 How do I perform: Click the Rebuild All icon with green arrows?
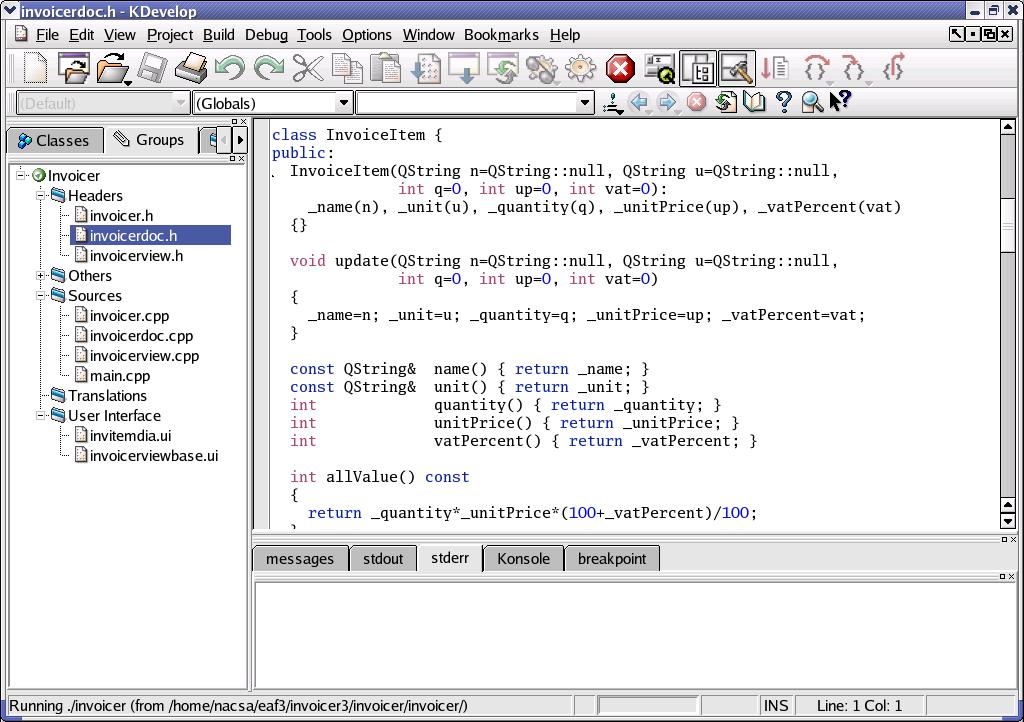pyautogui.click(x=503, y=68)
